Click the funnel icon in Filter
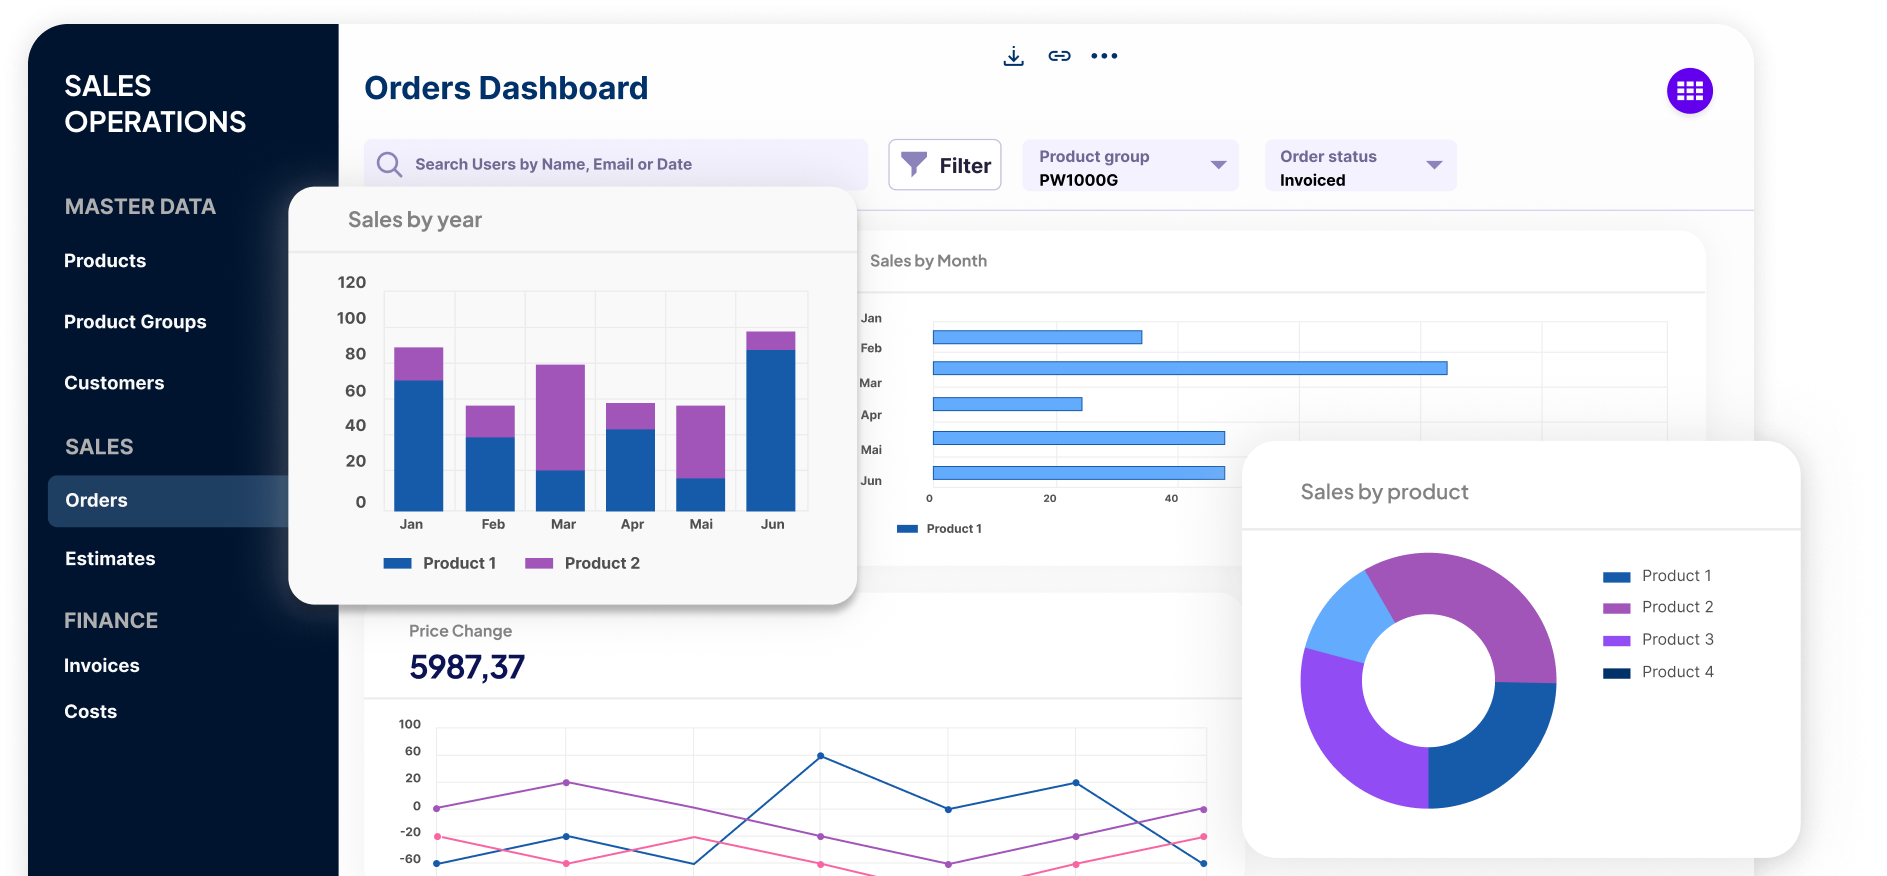Viewport: 1887px width, 876px height. [x=913, y=164]
